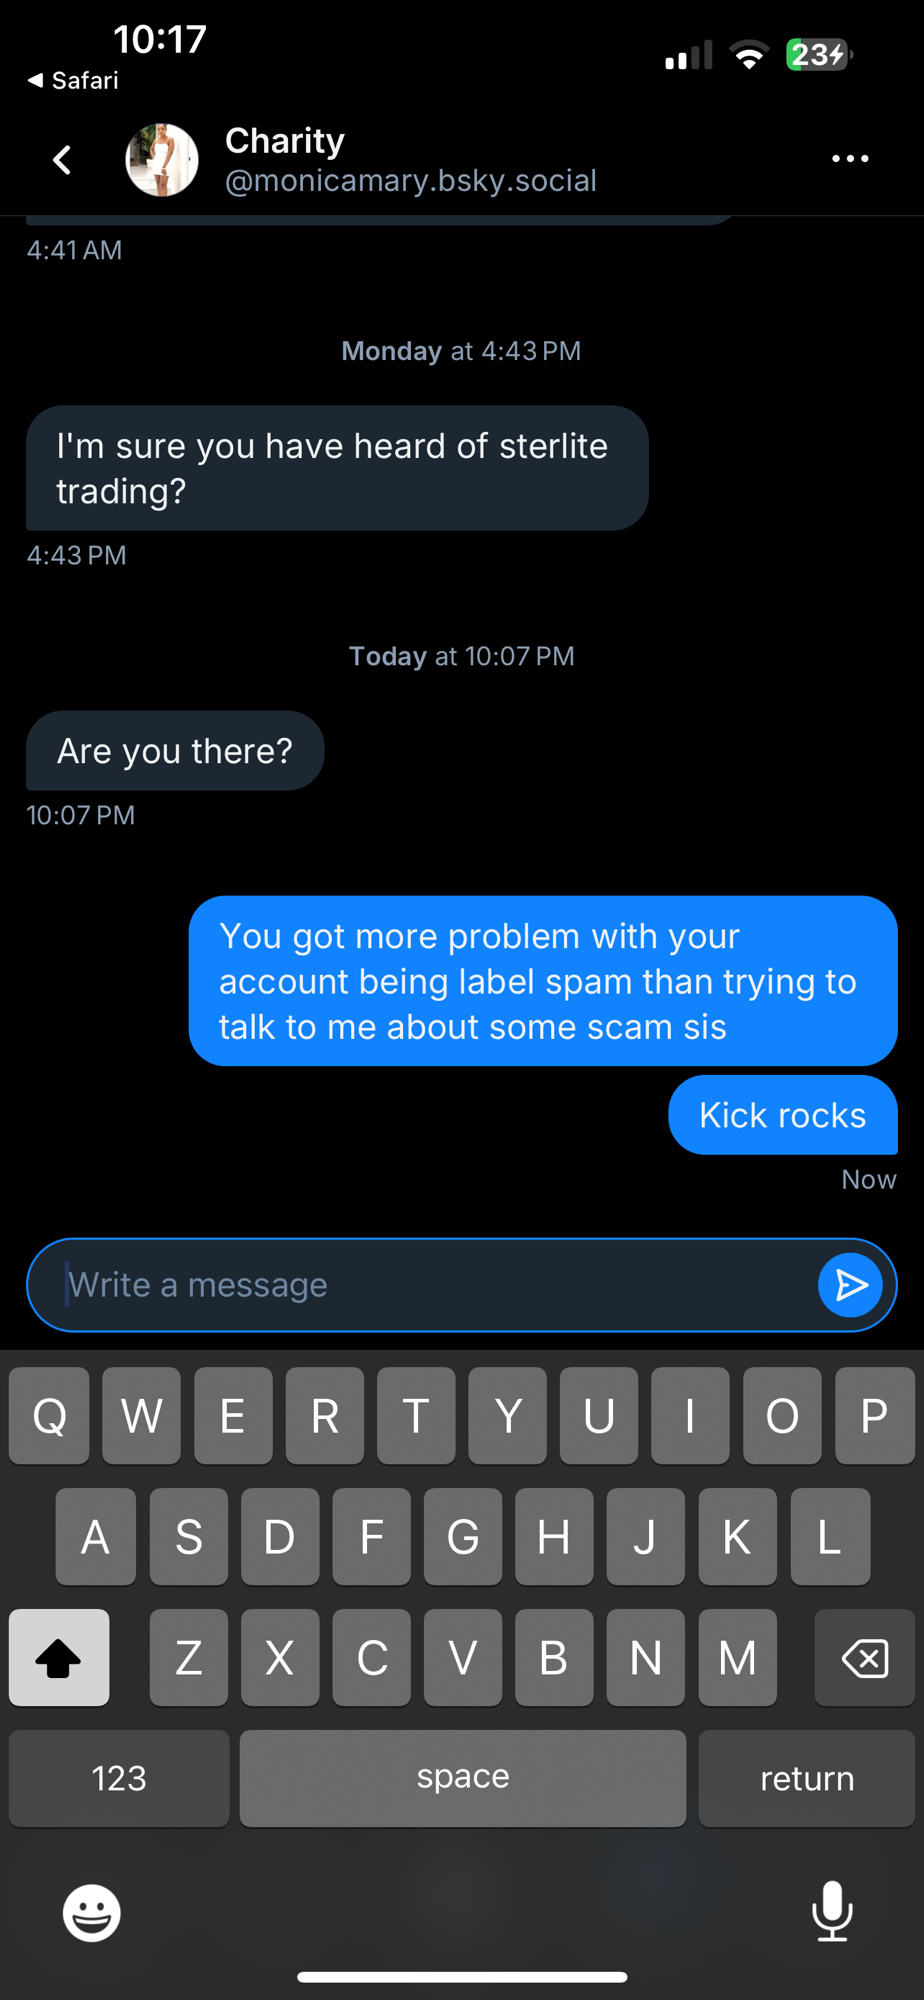Open the three-dot conversation options menu
This screenshot has width=924, height=2000.
pyautogui.click(x=850, y=159)
